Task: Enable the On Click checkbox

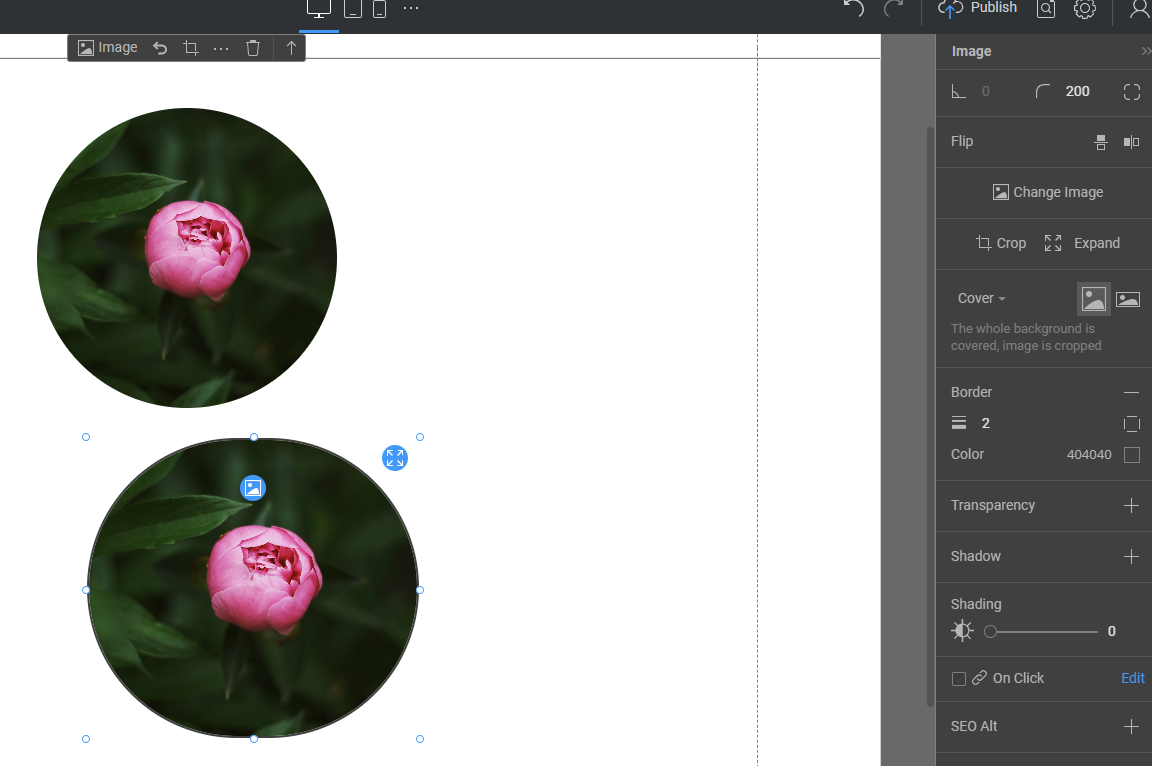Action: pyautogui.click(x=959, y=679)
